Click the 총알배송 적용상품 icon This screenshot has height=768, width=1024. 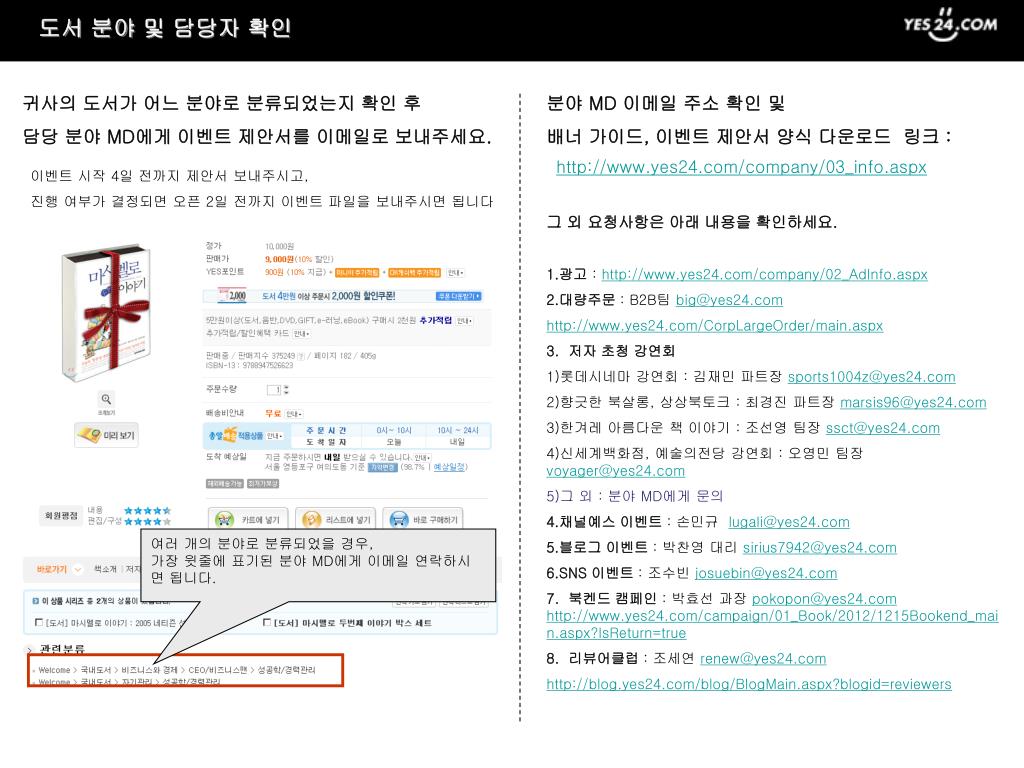point(235,435)
